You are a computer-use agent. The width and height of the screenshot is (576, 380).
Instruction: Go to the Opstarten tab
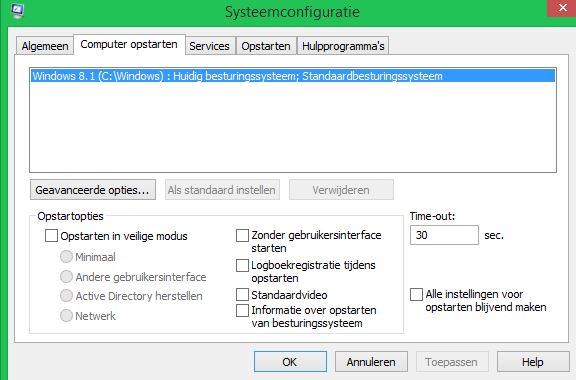point(266,46)
